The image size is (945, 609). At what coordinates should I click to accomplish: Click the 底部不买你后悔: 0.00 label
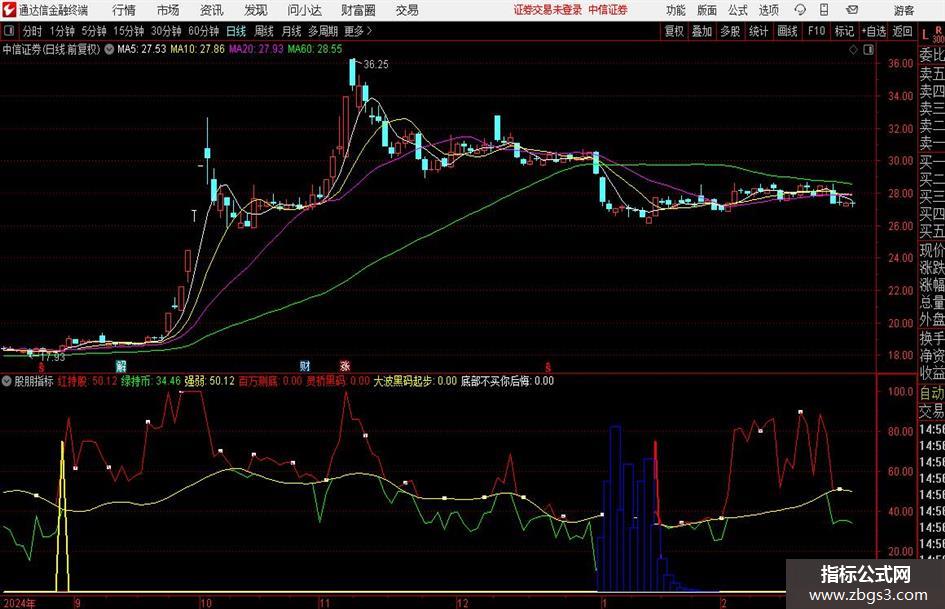click(x=507, y=381)
